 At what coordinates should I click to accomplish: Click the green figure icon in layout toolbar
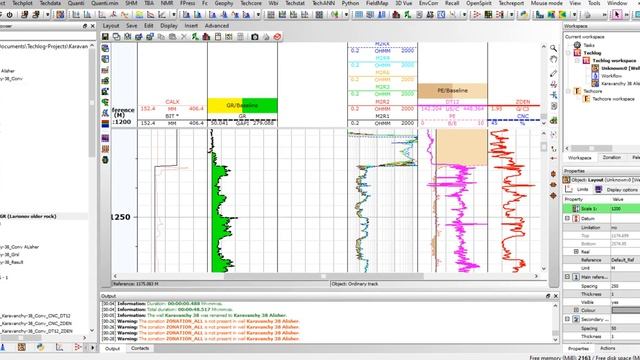(x=195, y=37)
